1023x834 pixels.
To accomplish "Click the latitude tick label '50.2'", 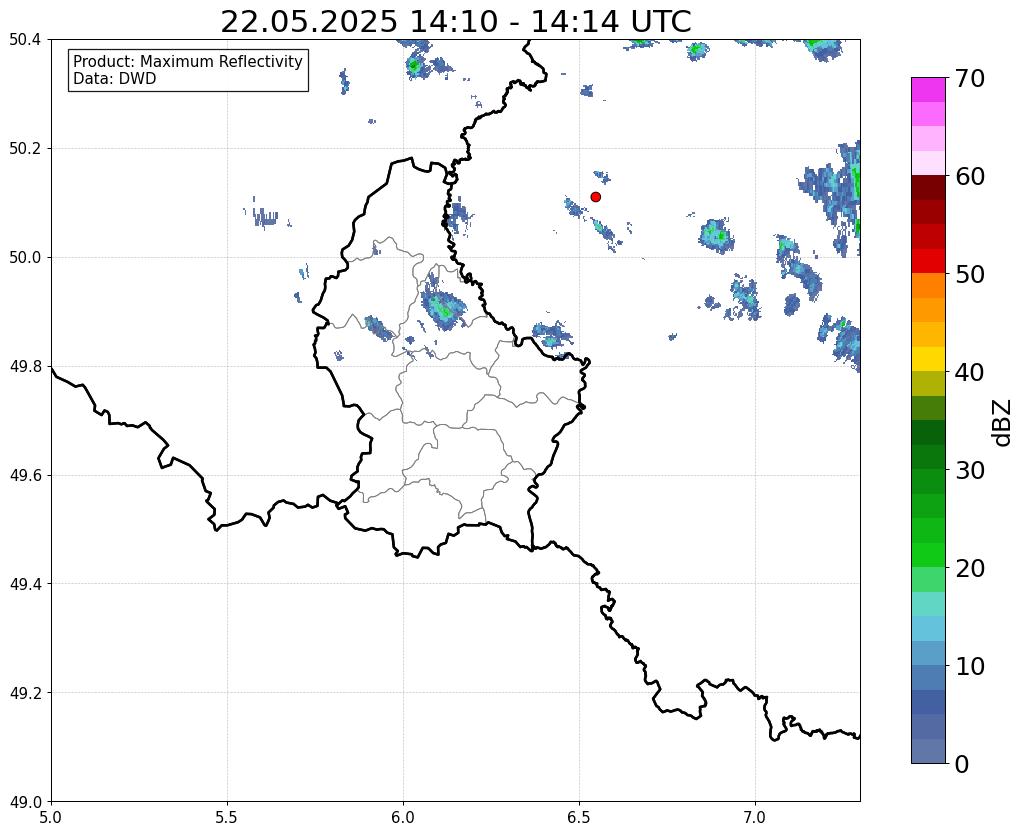I will pyautogui.click(x=25, y=149).
